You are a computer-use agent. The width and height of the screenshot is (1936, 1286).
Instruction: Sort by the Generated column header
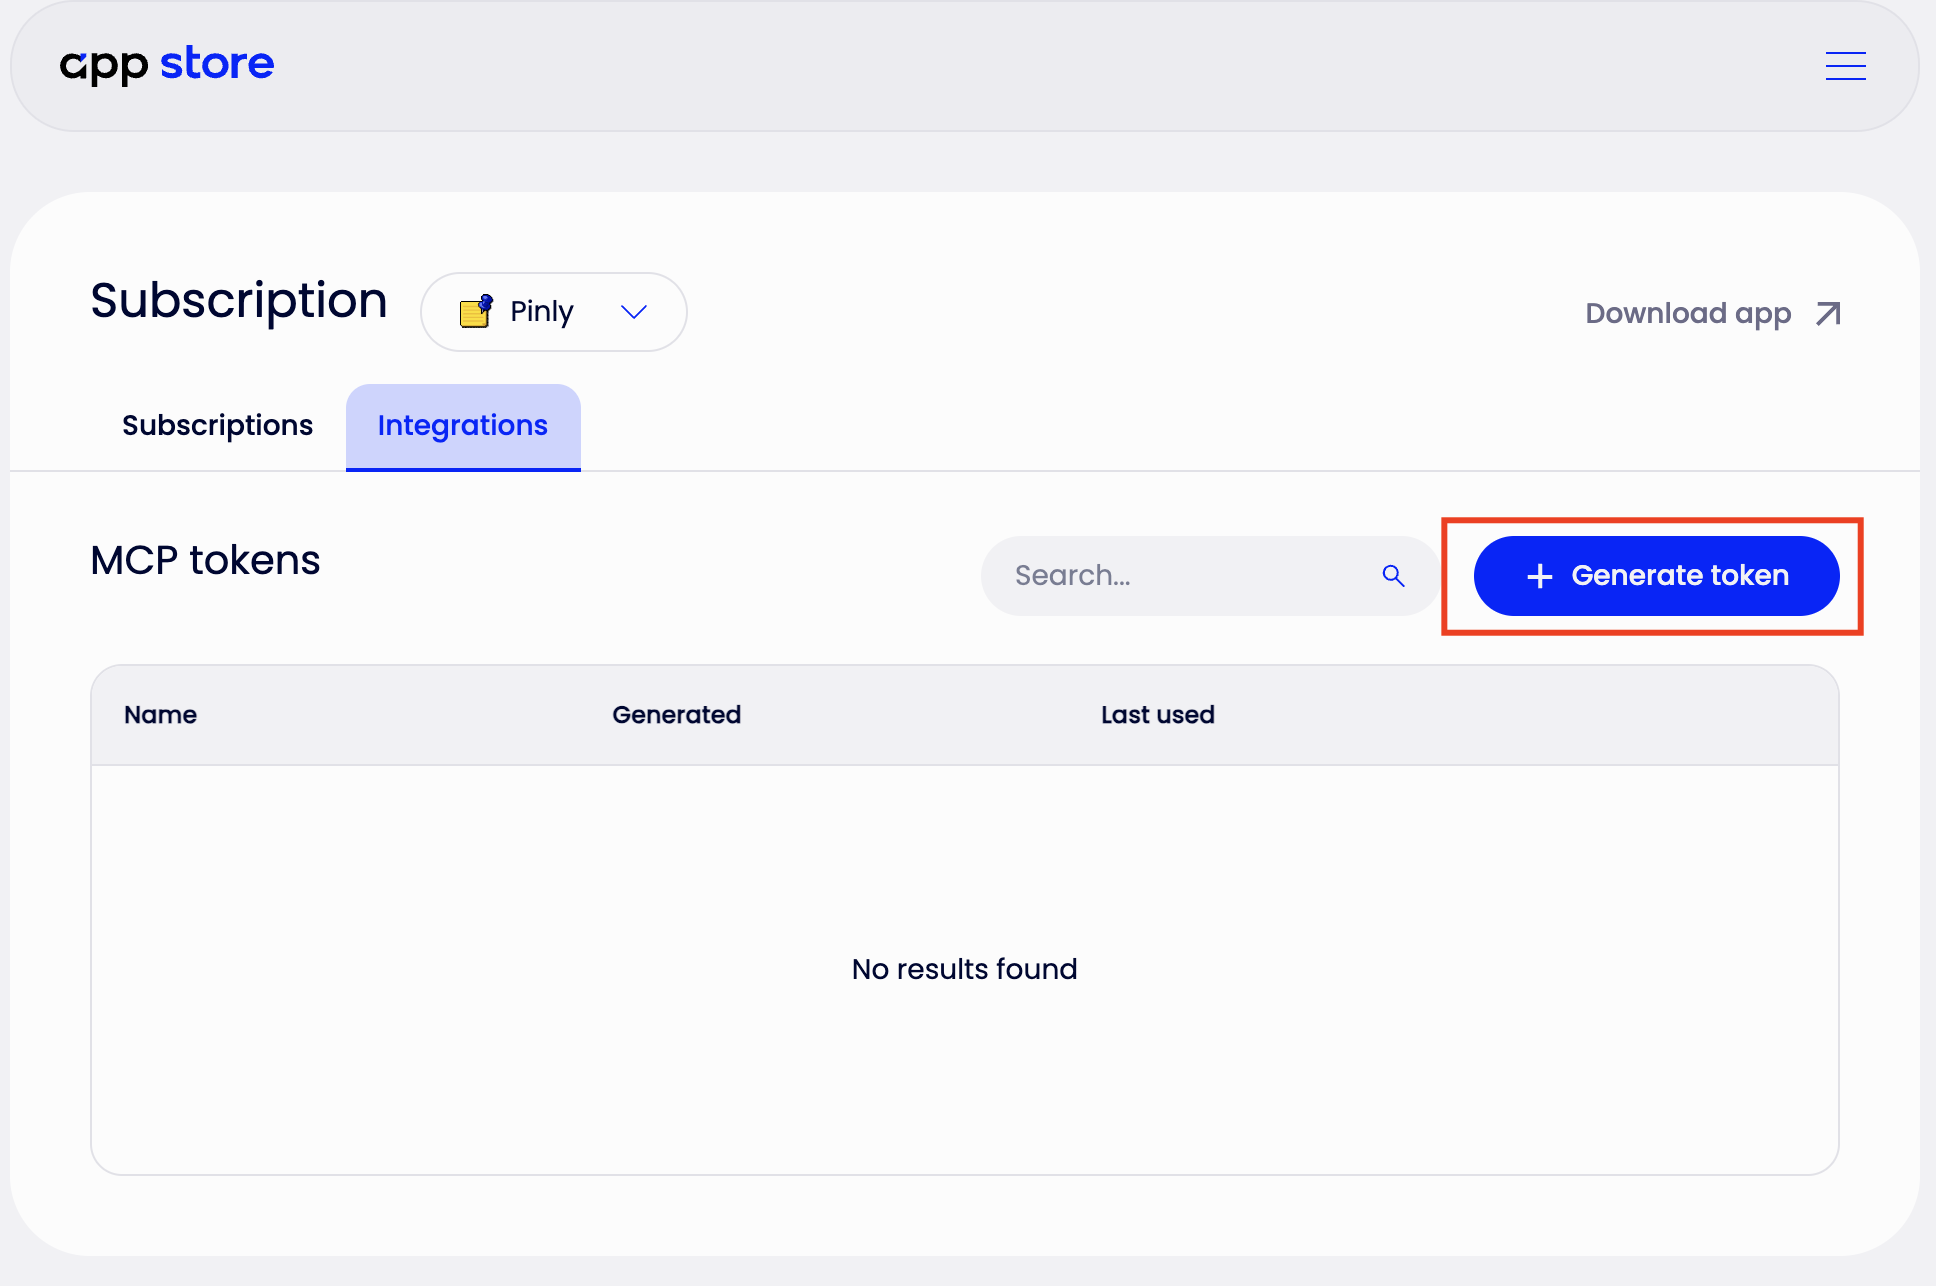point(677,715)
